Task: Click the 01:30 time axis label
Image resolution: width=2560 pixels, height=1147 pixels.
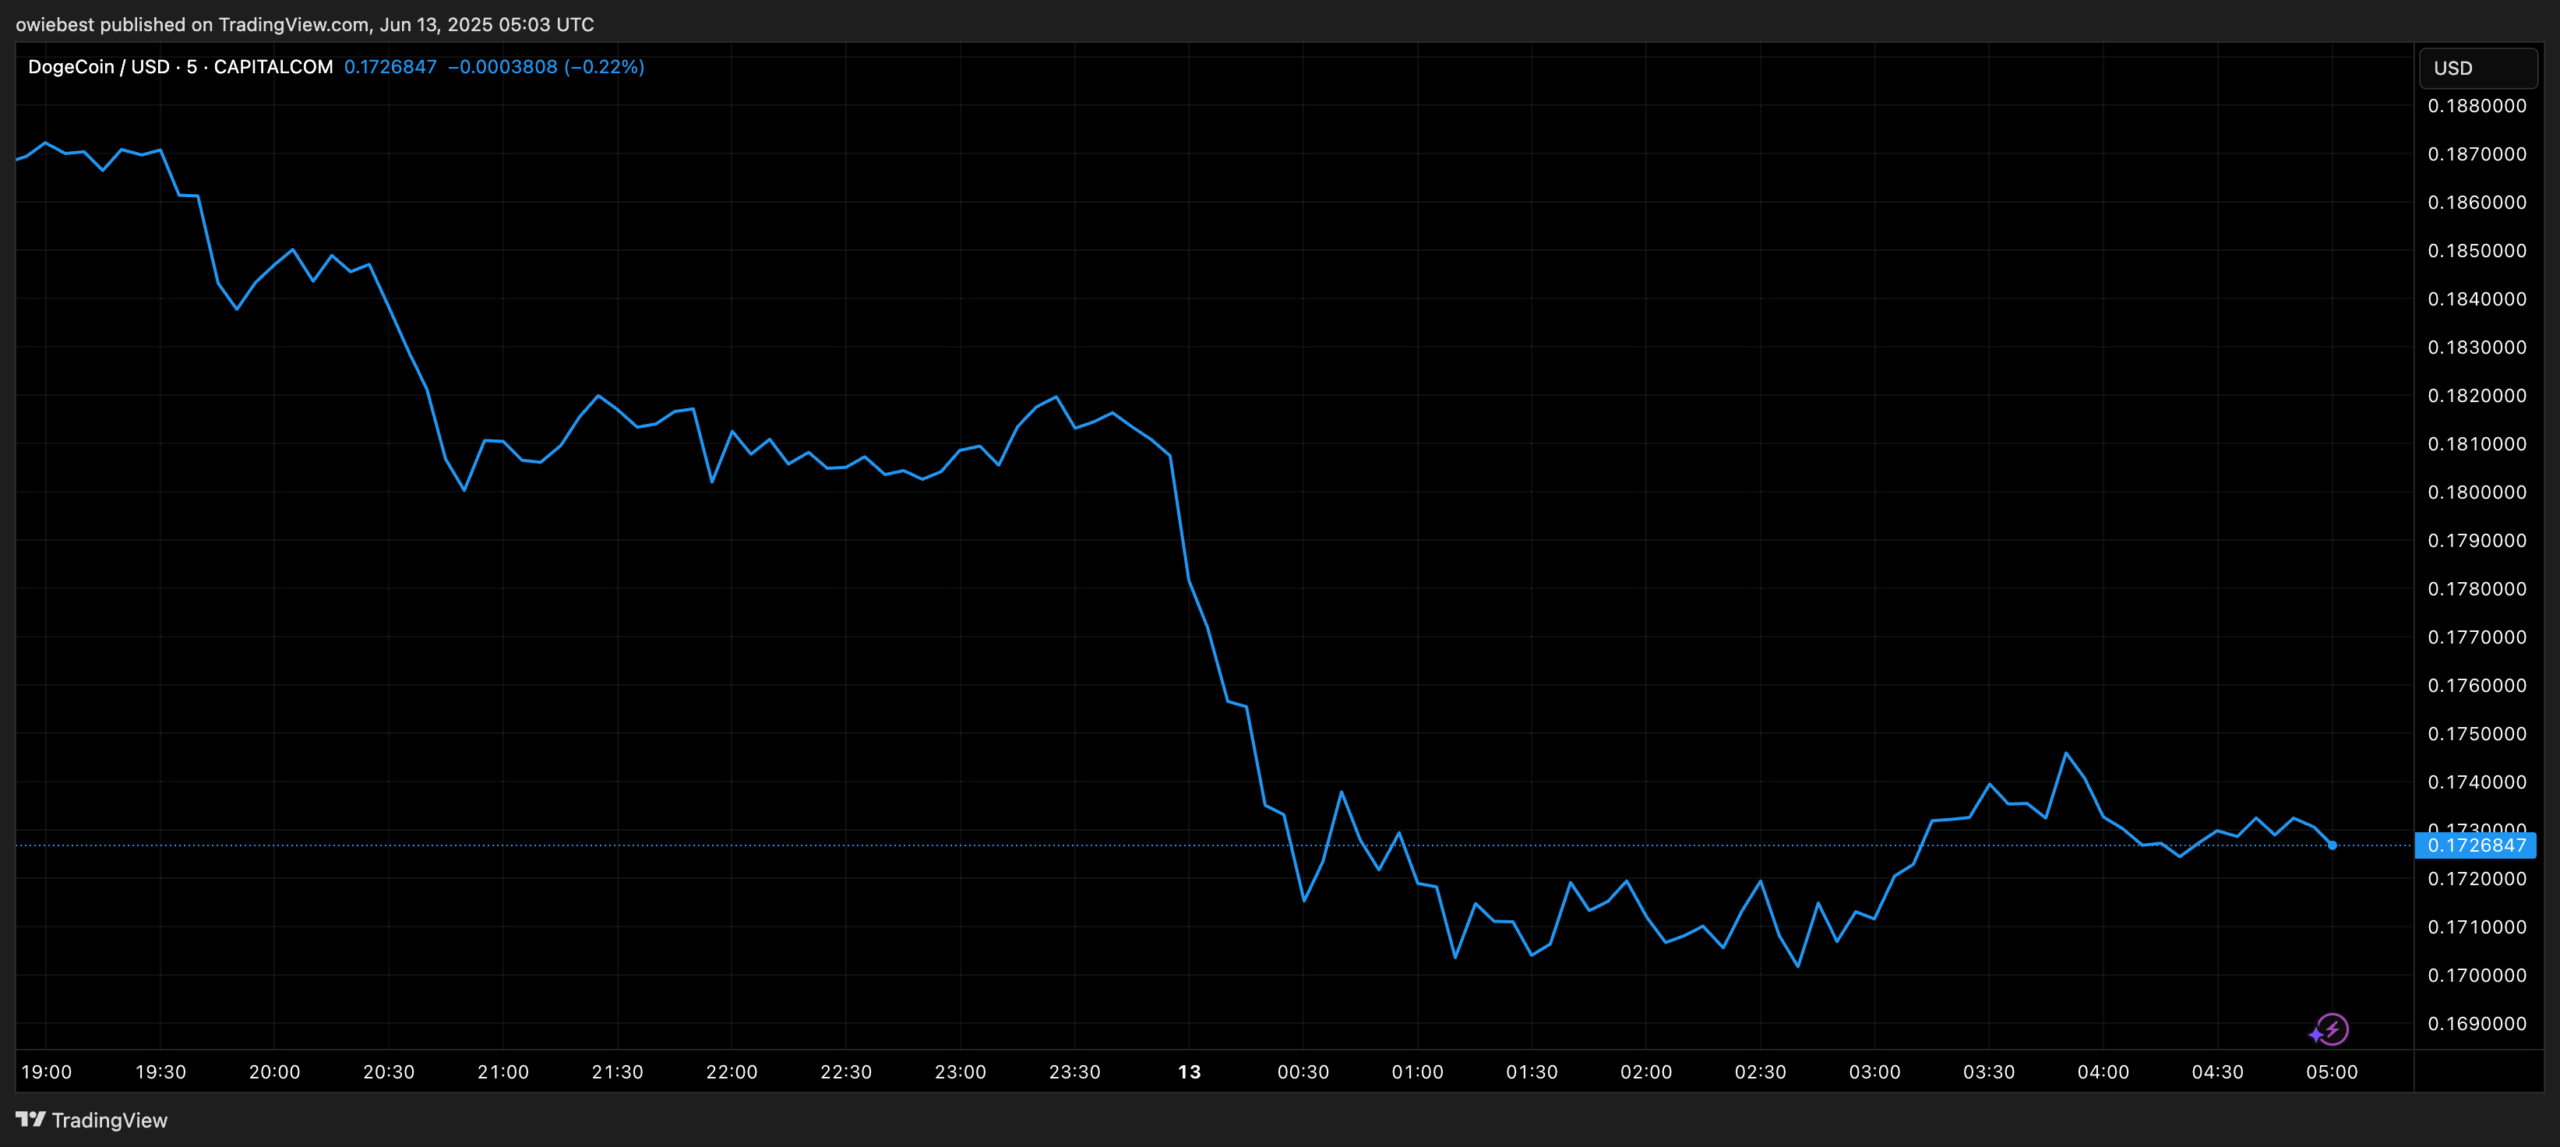Action: [x=1532, y=1072]
